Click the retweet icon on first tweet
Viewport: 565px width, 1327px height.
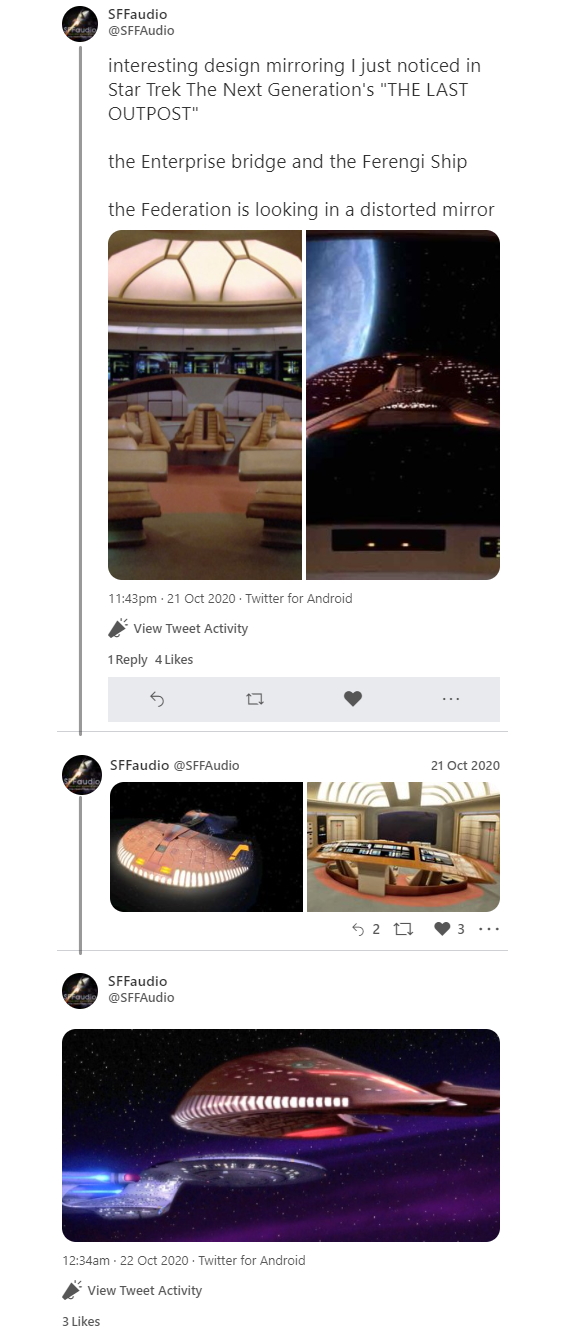tap(254, 699)
